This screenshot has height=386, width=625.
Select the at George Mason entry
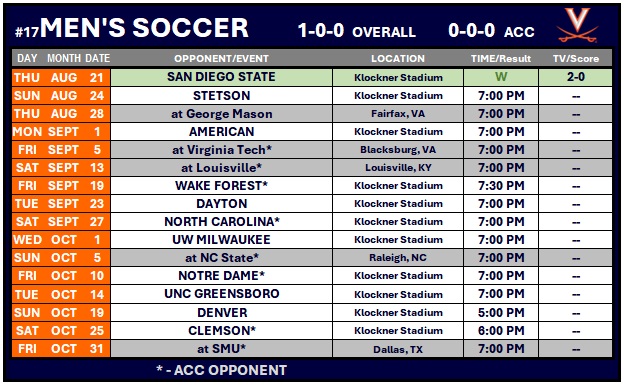point(221,114)
